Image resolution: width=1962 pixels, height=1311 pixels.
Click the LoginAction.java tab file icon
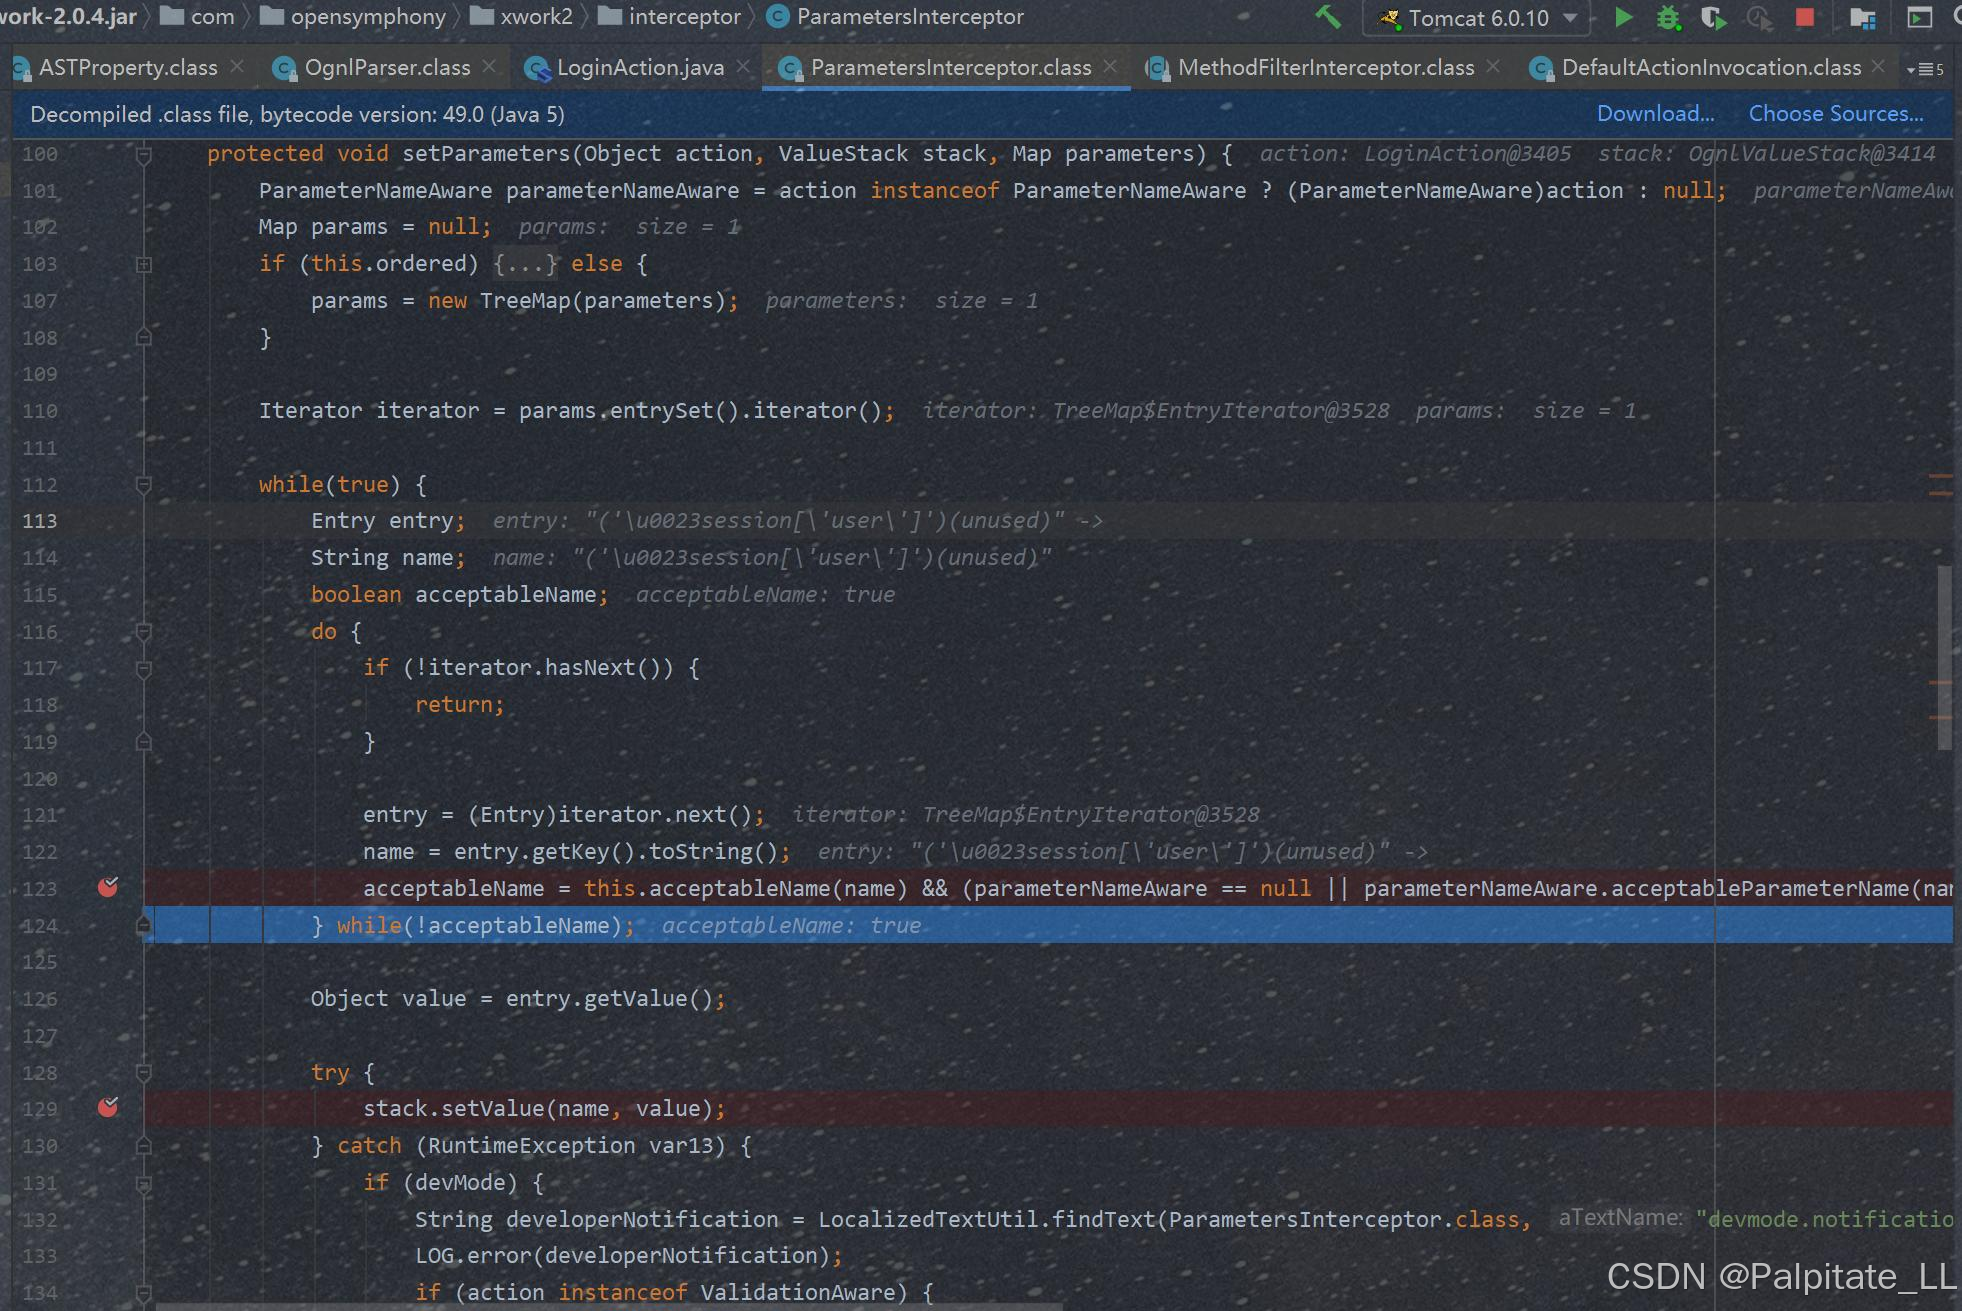[x=537, y=68]
